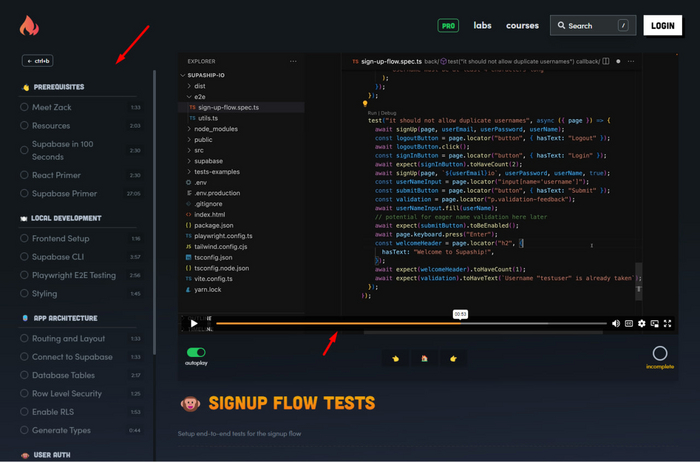
Task: Click the LOGIN button
Action: click(661, 26)
